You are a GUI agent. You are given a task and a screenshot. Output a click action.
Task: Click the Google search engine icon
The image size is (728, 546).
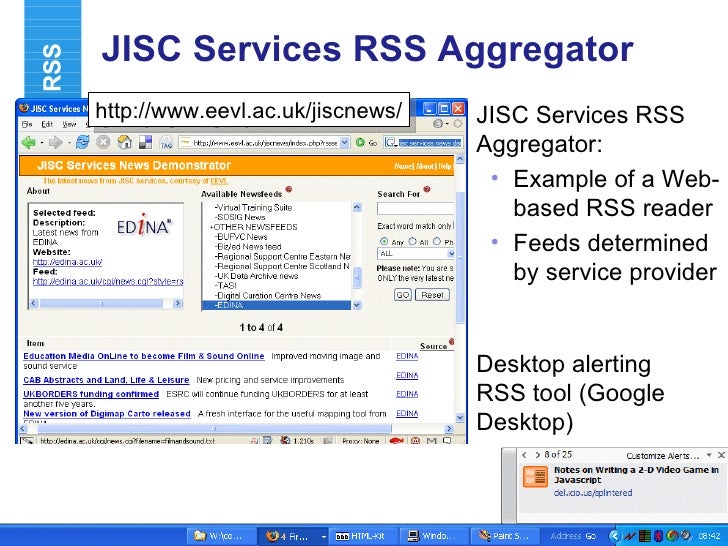(x=390, y=143)
